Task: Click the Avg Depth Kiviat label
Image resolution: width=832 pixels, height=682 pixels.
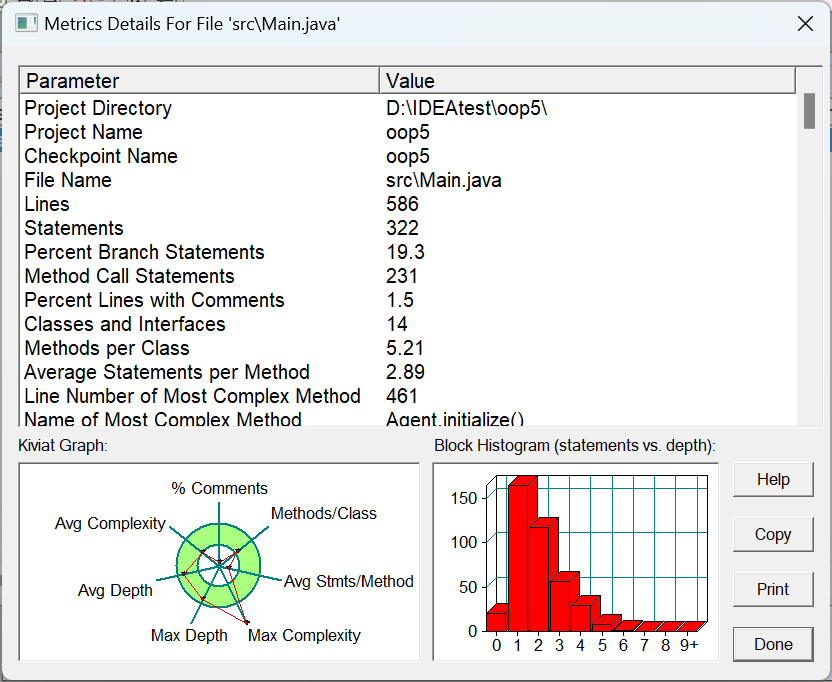Action: [x=115, y=590]
